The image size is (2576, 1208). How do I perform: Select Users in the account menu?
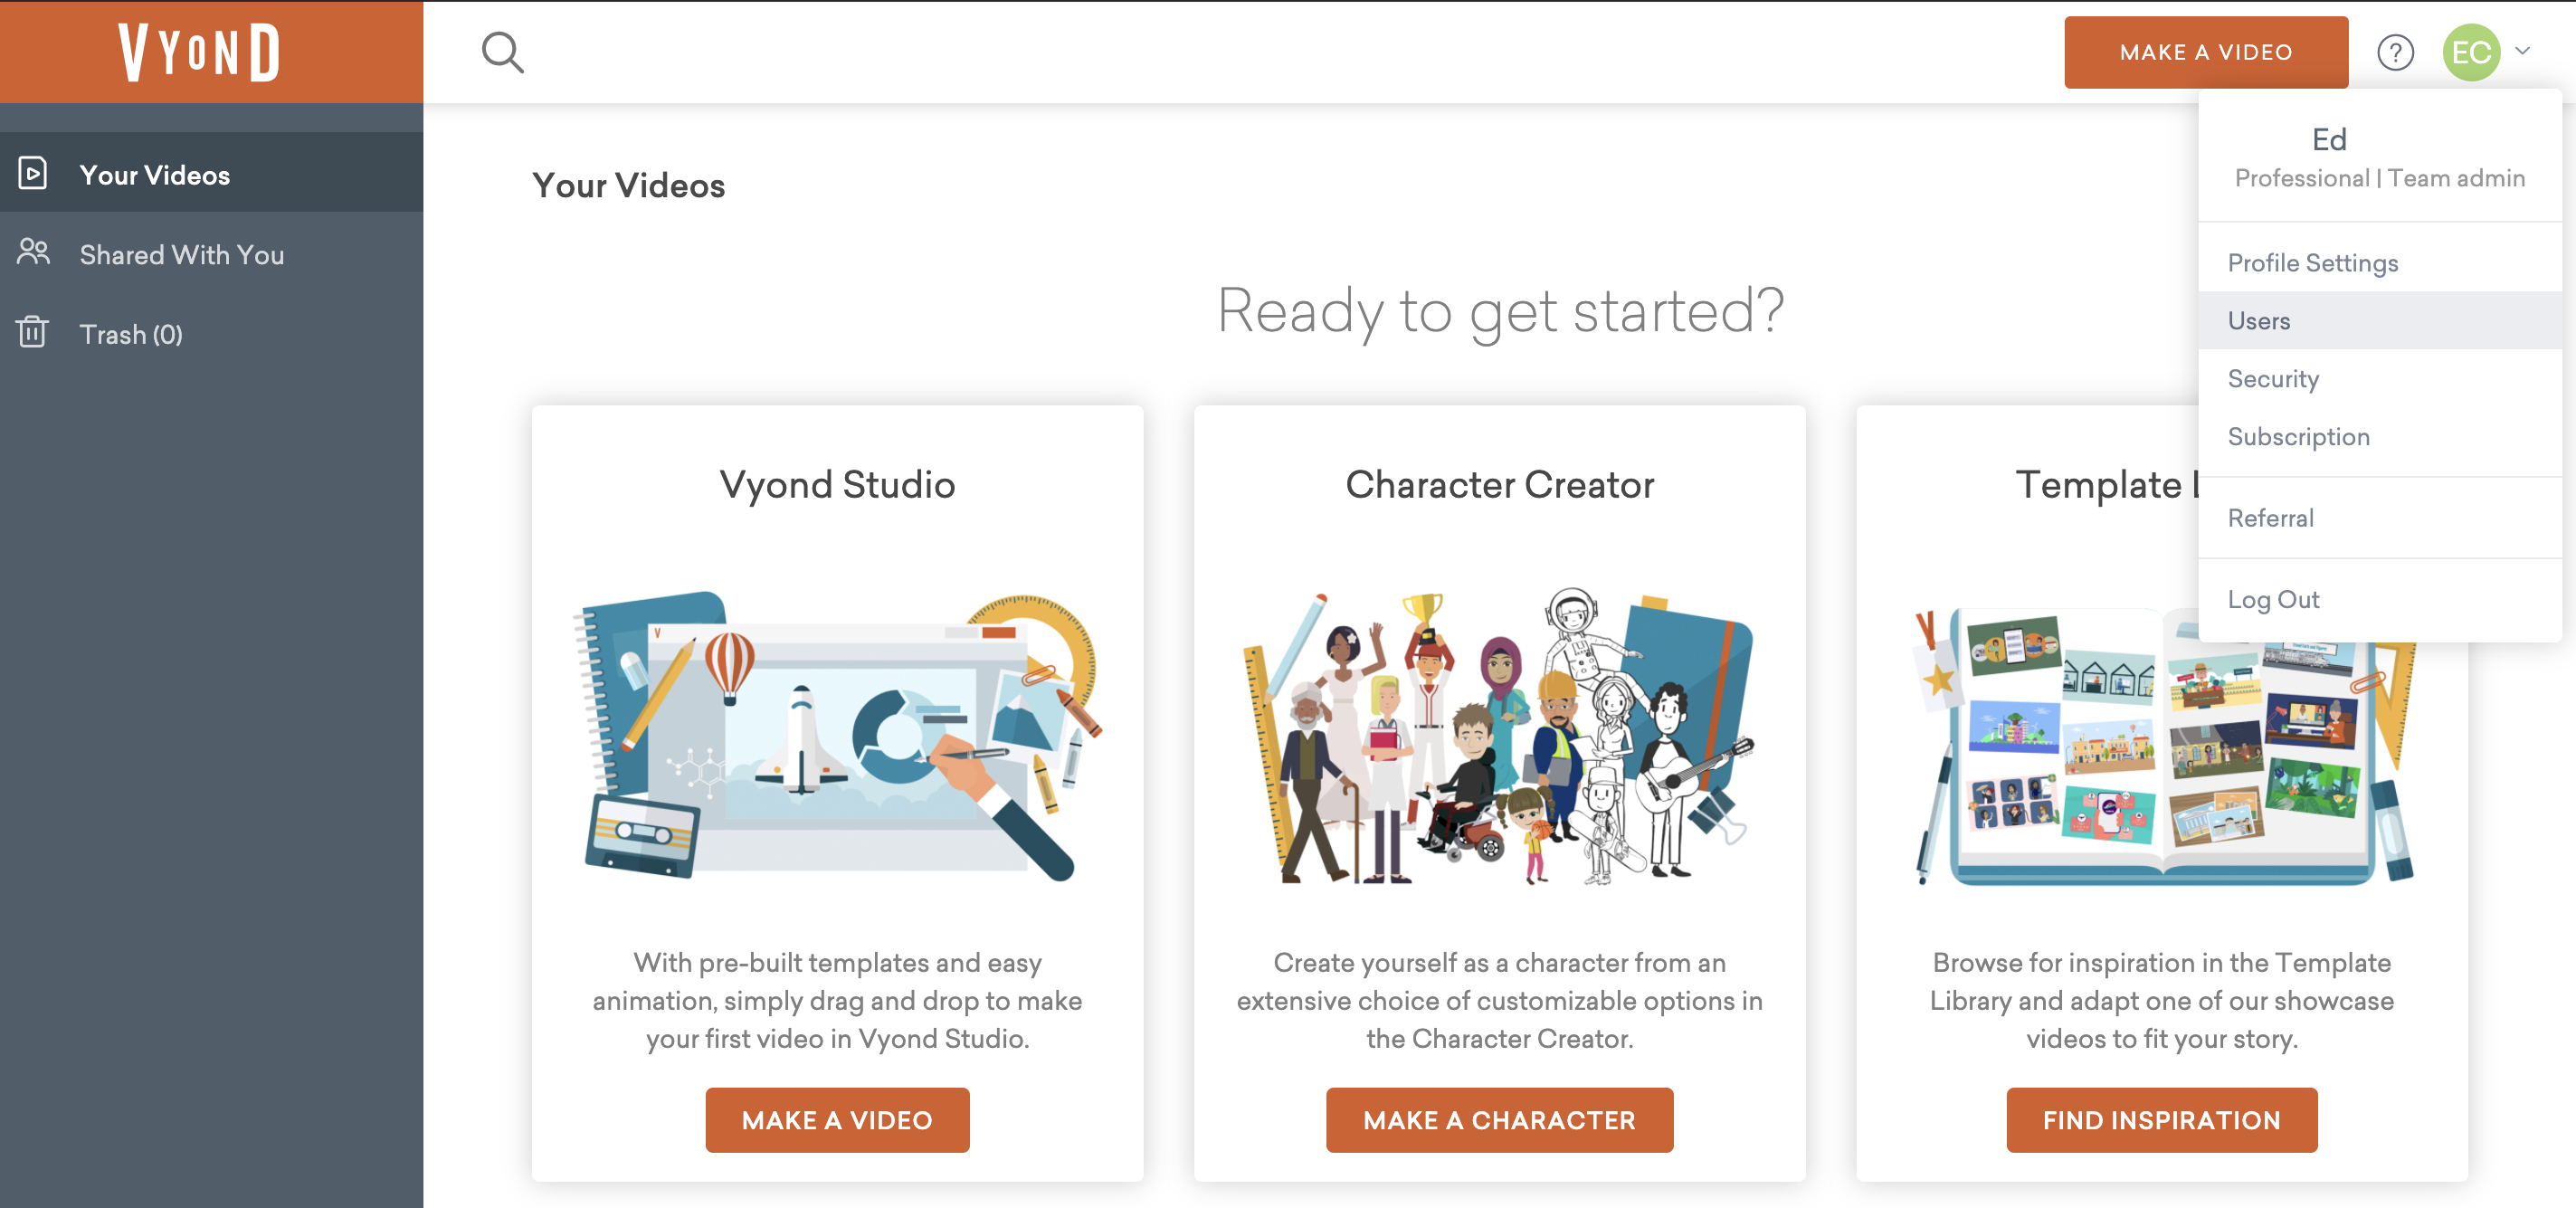(x=2258, y=321)
